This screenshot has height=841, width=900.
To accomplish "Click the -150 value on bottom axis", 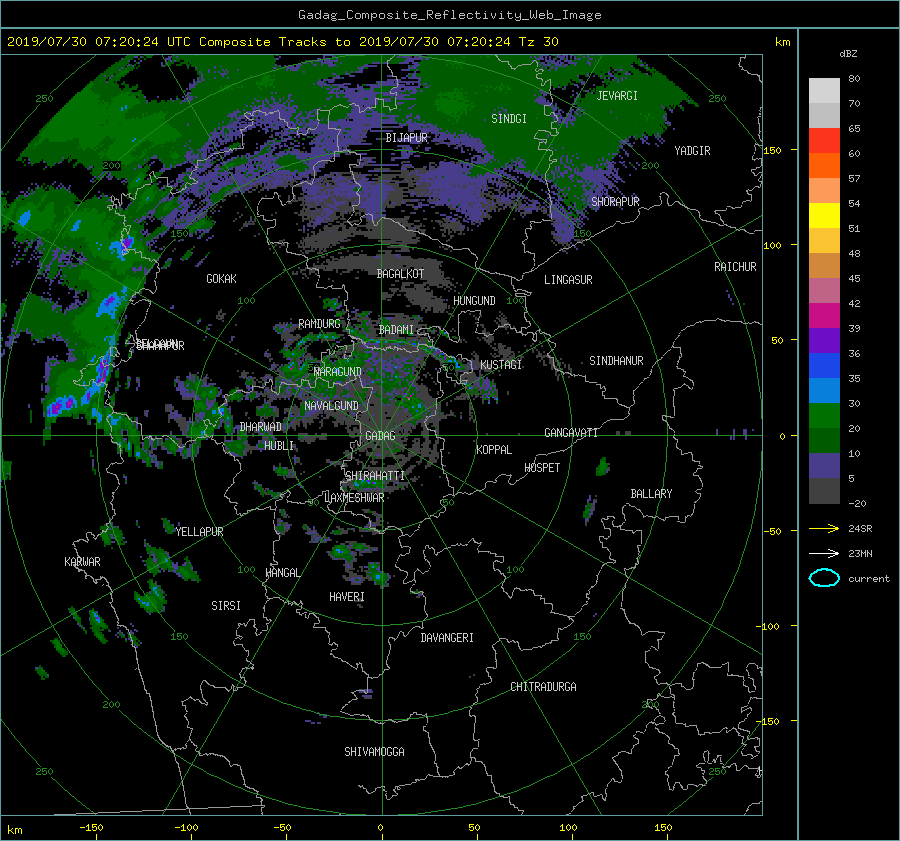I will pyautogui.click(x=91, y=827).
